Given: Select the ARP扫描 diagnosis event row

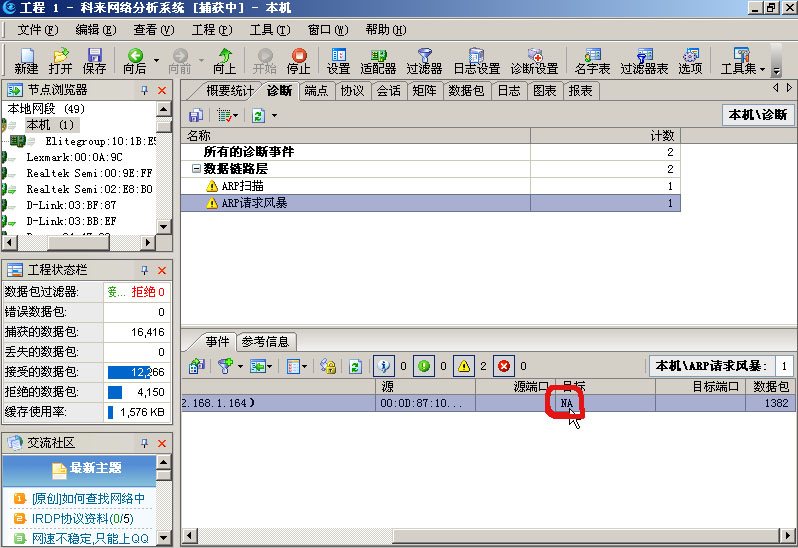Looking at the screenshot, I should 242,186.
